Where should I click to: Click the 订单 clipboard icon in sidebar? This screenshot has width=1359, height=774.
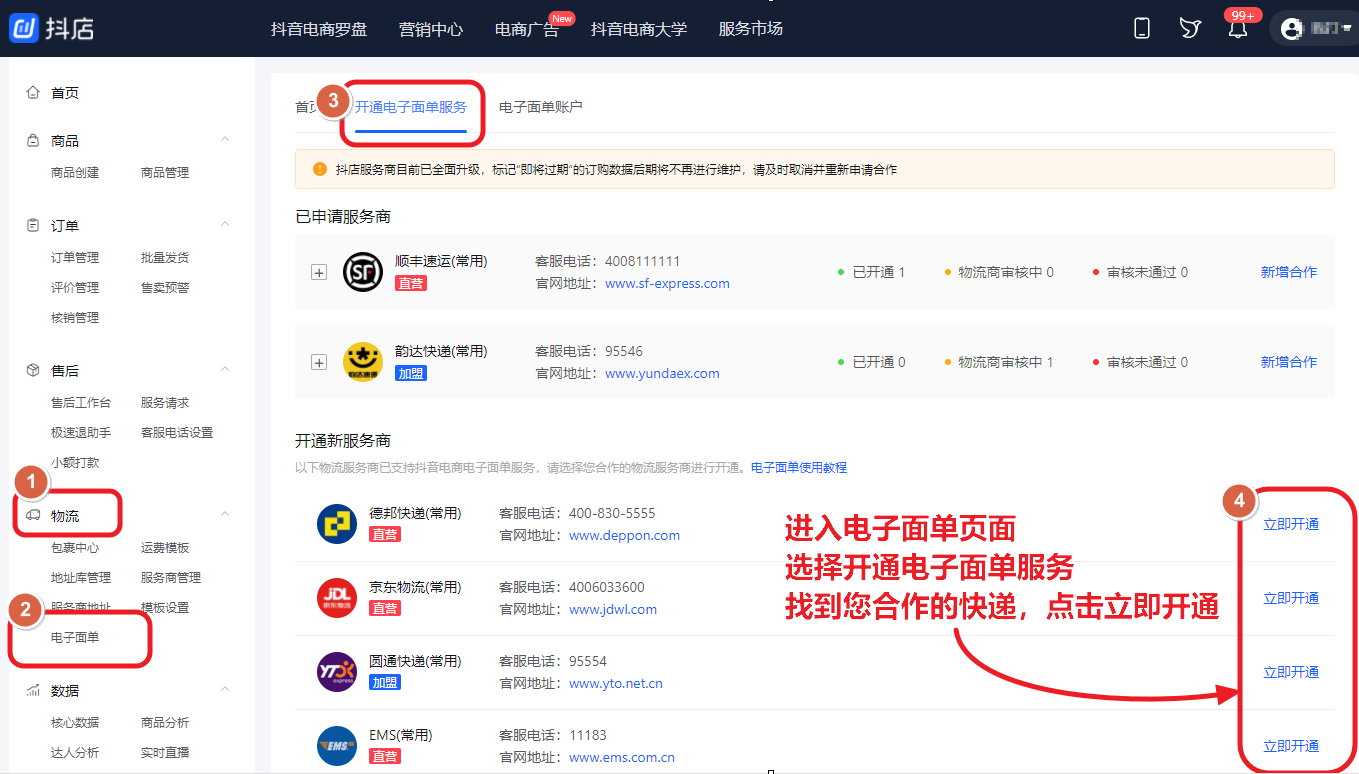[x=33, y=226]
